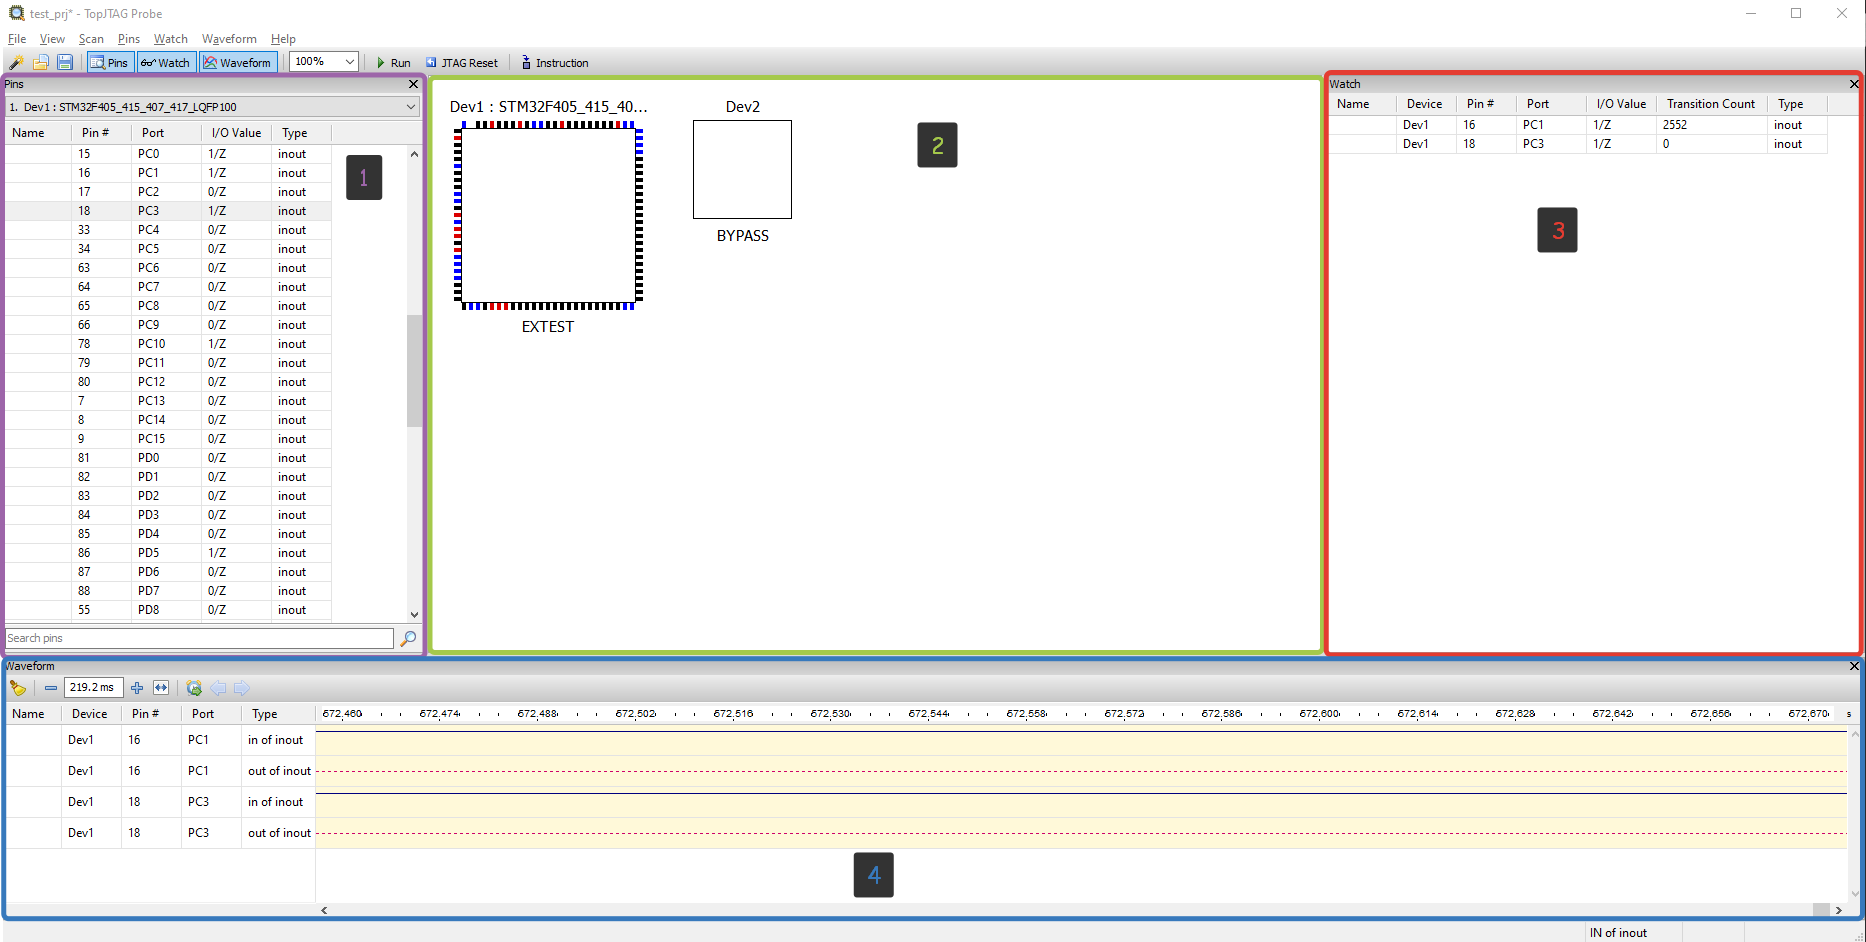Screen dimensions: 1866x942
Task: Click the clock trigger icon in Waveform panel
Action: [194, 688]
